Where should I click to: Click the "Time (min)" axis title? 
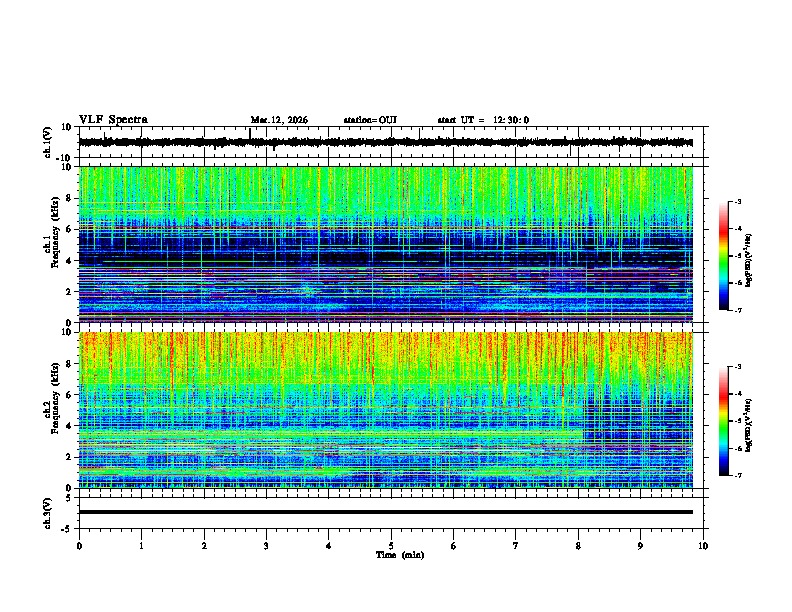tap(400, 555)
